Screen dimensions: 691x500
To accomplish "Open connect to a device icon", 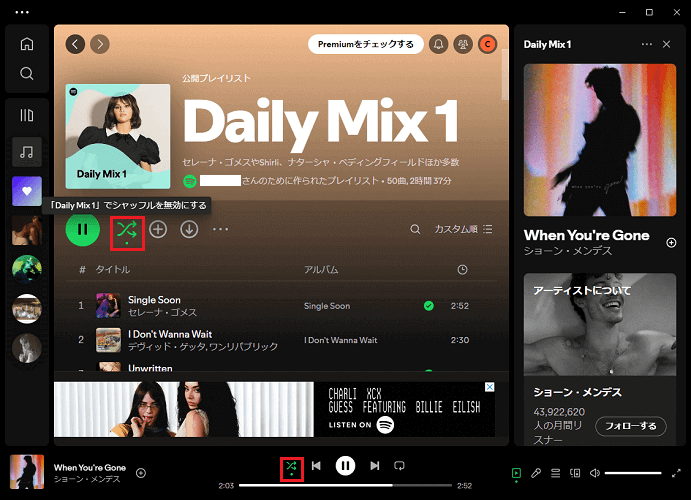I will 575,474.
